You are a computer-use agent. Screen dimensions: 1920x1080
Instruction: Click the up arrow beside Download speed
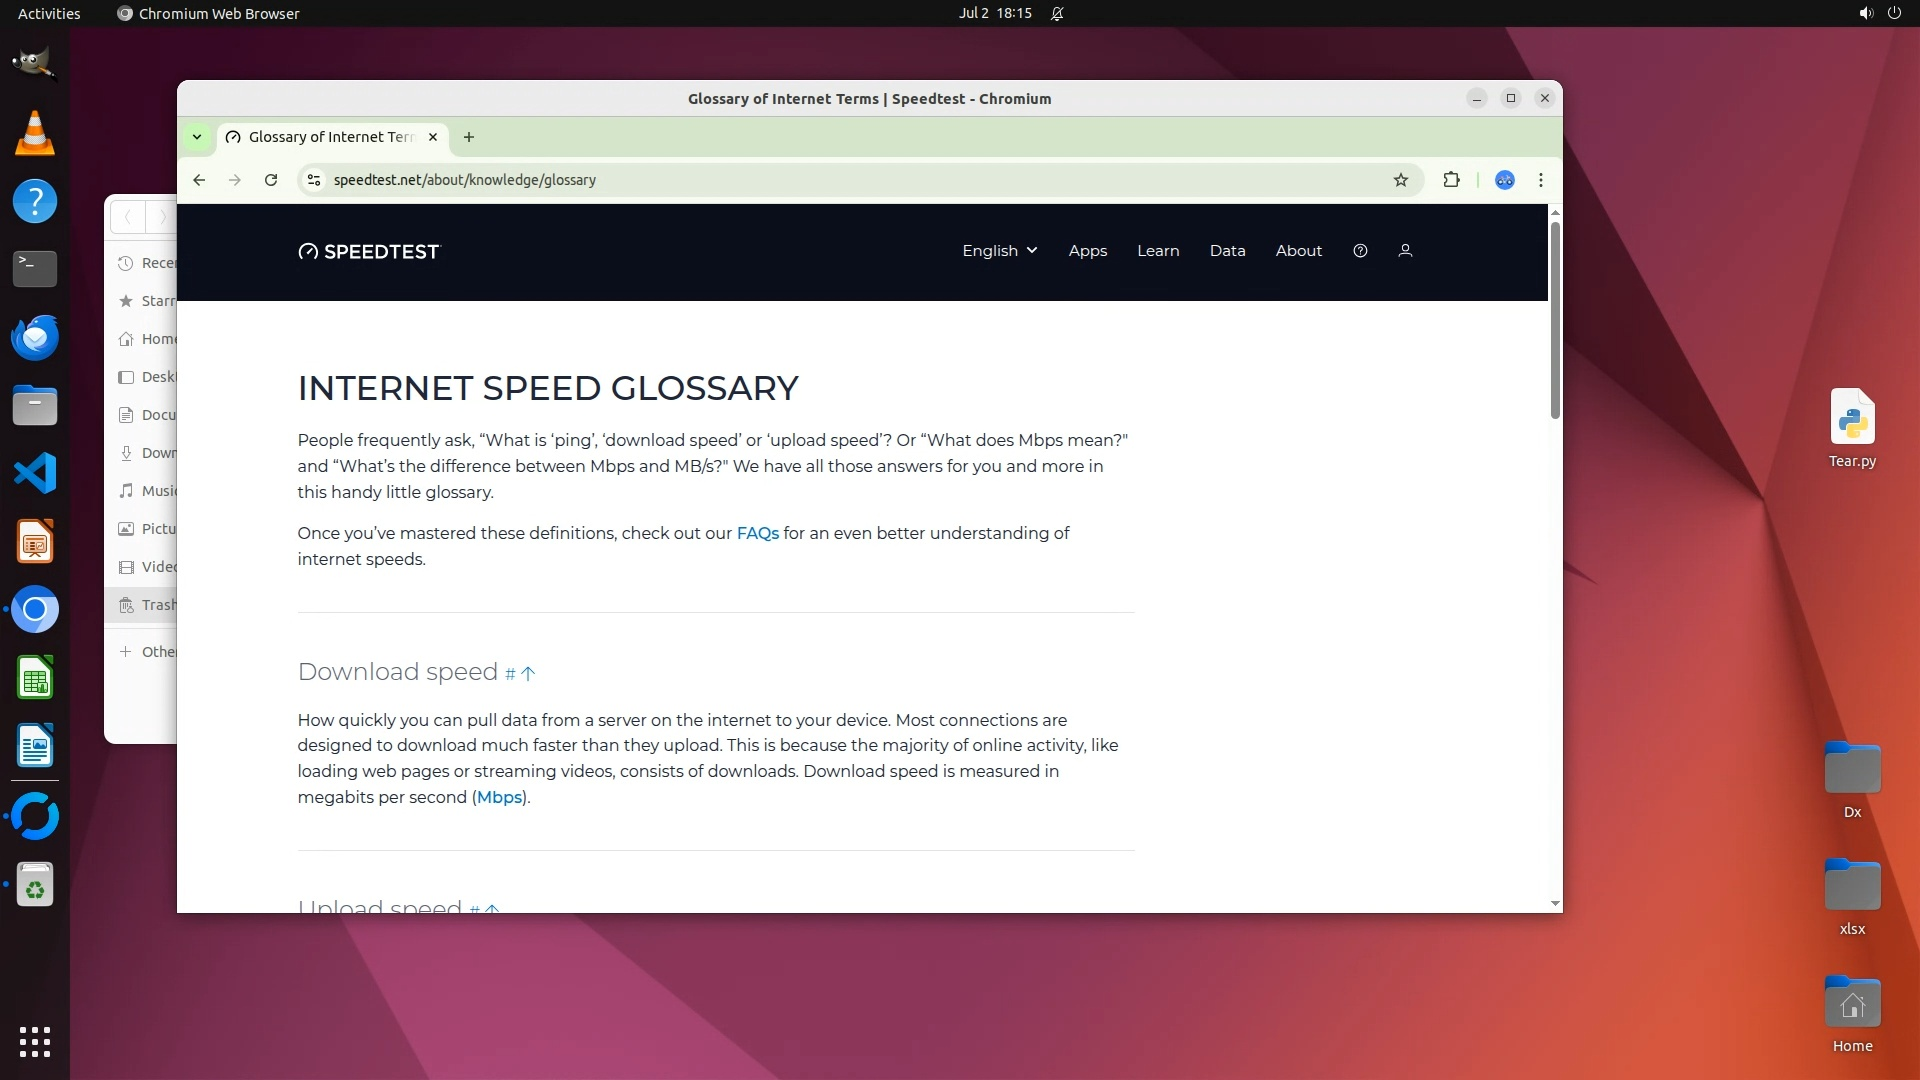[x=528, y=674]
